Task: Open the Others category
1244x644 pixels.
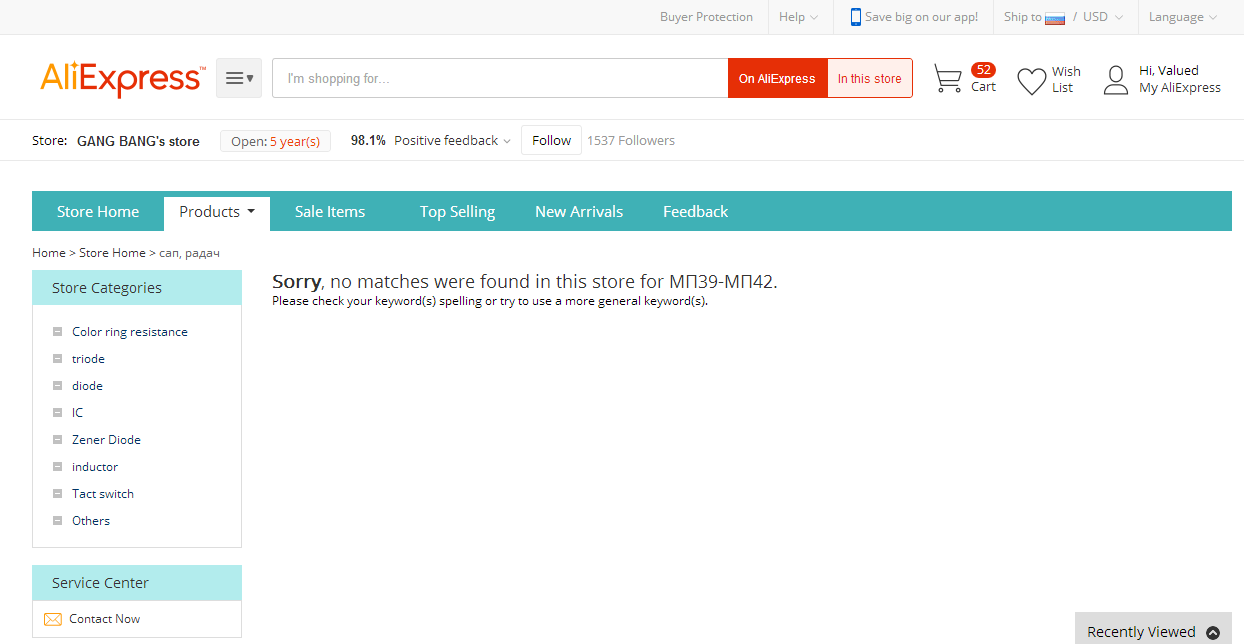Action: coord(91,521)
